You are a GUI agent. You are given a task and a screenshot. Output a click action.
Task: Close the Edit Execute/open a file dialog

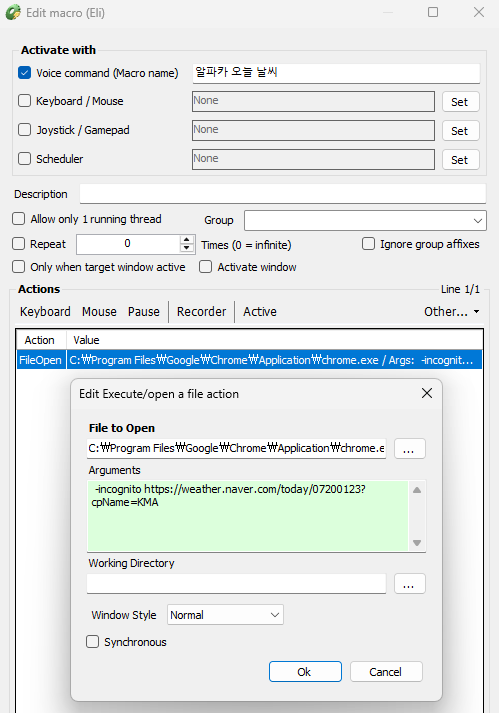[427, 393]
